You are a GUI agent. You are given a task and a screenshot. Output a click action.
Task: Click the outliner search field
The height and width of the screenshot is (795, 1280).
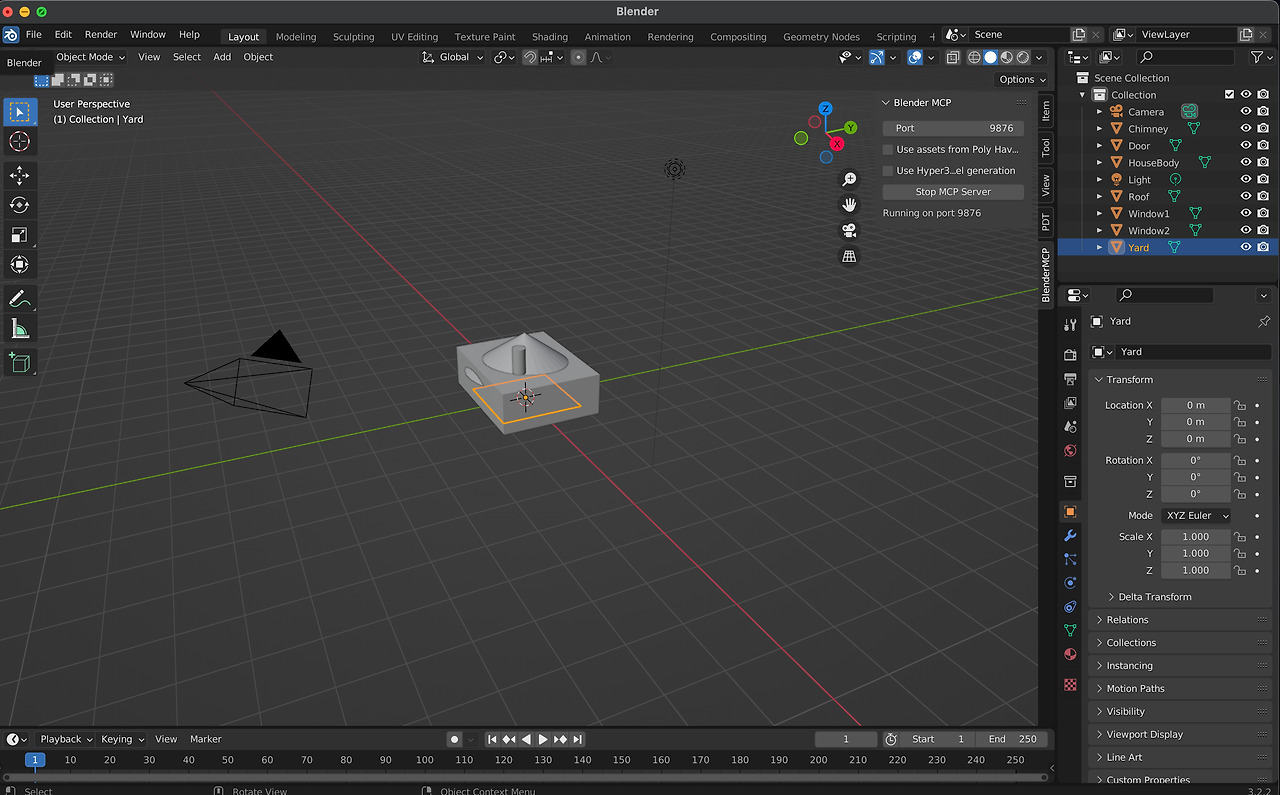pyautogui.click(x=1185, y=57)
